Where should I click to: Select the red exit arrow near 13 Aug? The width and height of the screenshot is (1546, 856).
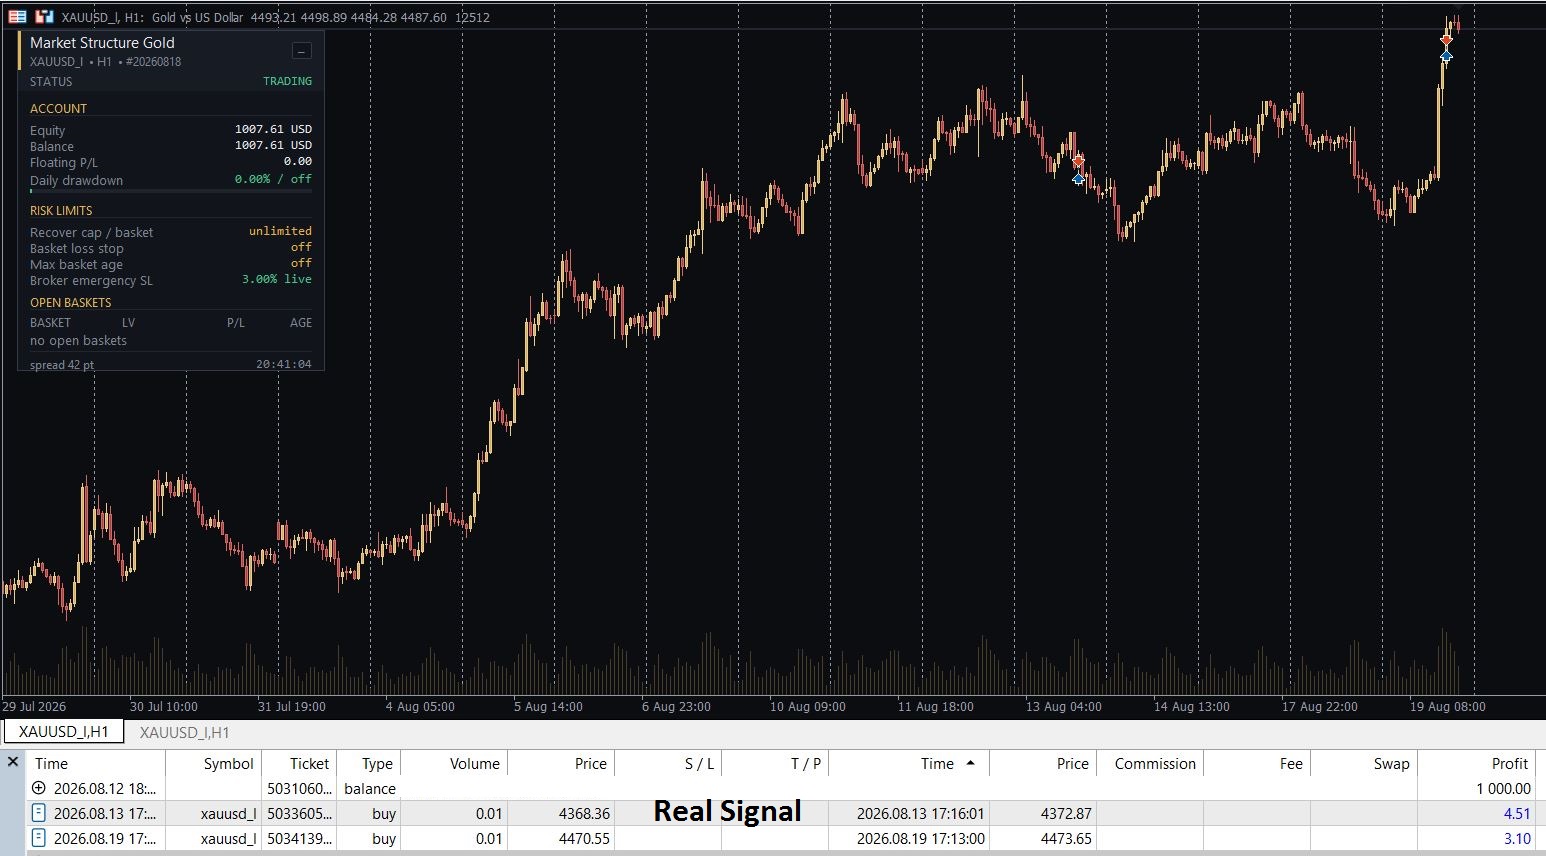pyautogui.click(x=1078, y=161)
